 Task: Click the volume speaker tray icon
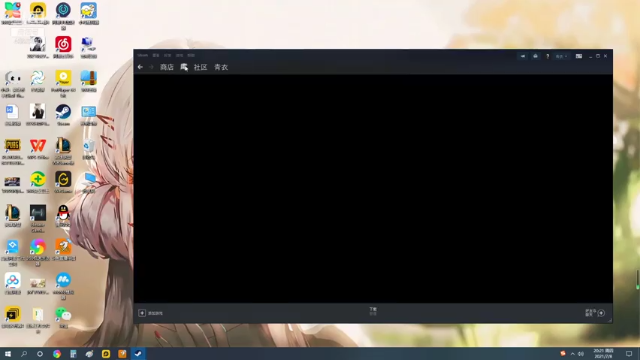click(x=581, y=353)
